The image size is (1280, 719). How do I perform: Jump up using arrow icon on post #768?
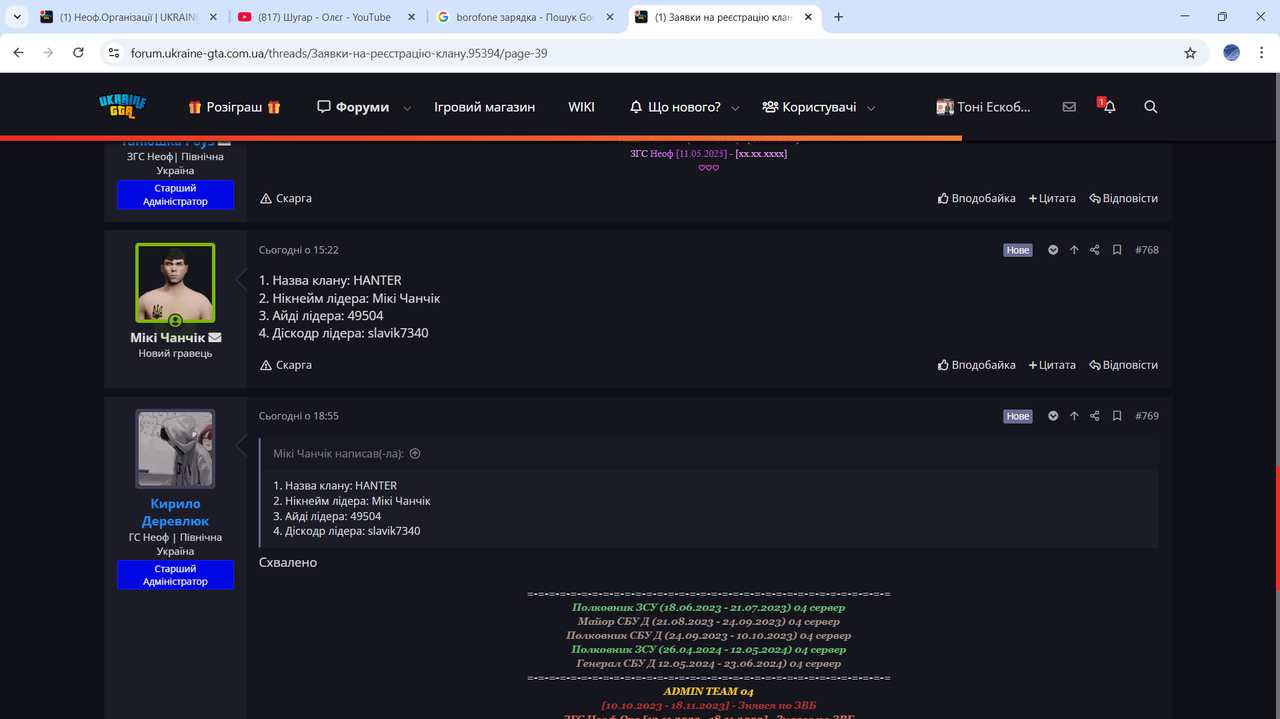coord(1074,250)
